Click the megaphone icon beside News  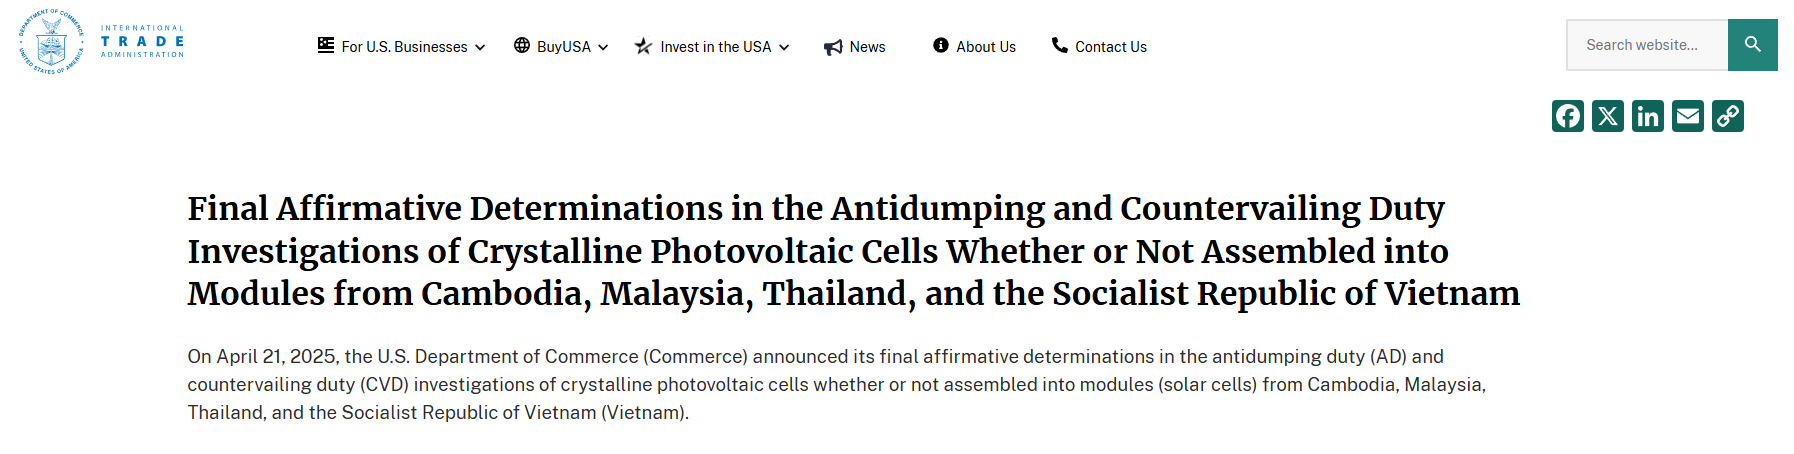[833, 47]
